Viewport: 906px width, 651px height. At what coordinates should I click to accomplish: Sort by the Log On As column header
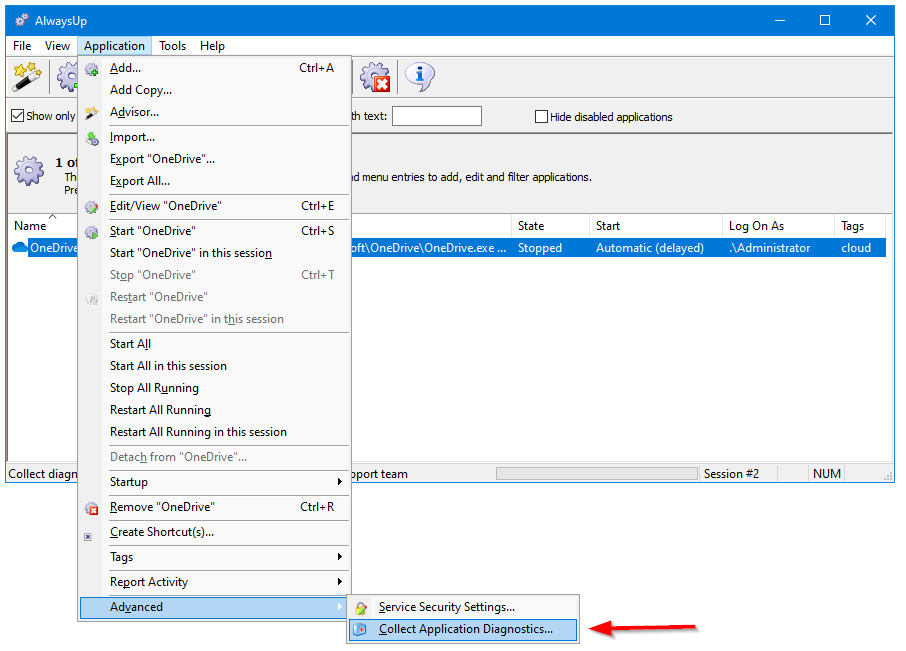778,226
